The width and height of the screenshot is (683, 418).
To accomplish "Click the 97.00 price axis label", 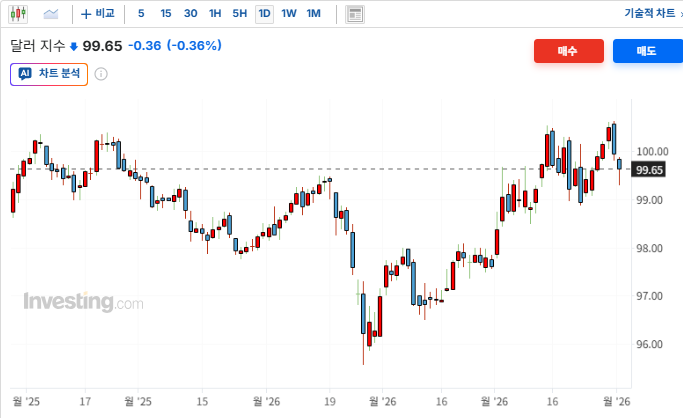I will (x=649, y=296).
